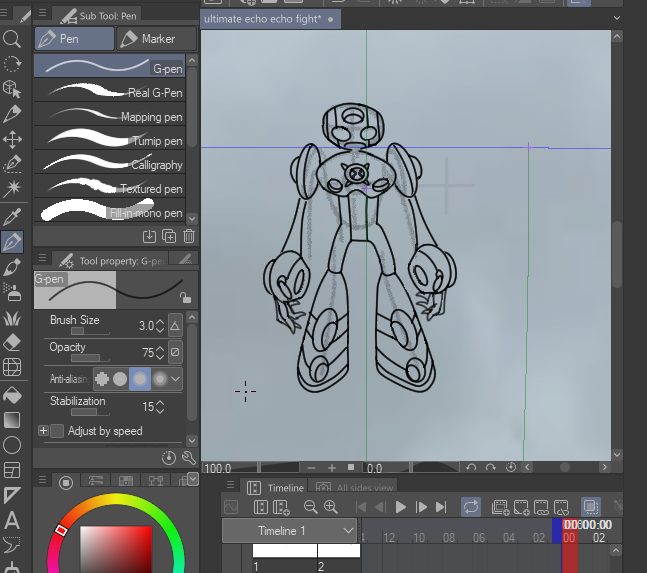Choose weak anti-aliasing option
The height and width of the screenshot is (573, 647).
coord(120,379)
